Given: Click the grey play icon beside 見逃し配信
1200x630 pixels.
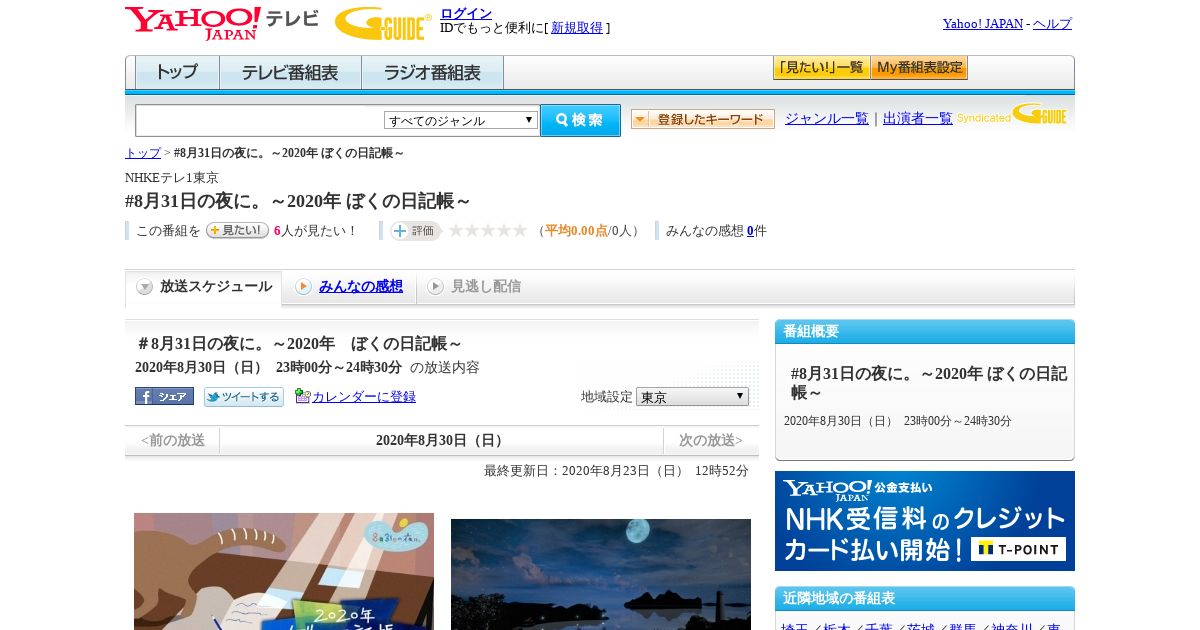Looking at the screenshot, I should pos(435,287).
